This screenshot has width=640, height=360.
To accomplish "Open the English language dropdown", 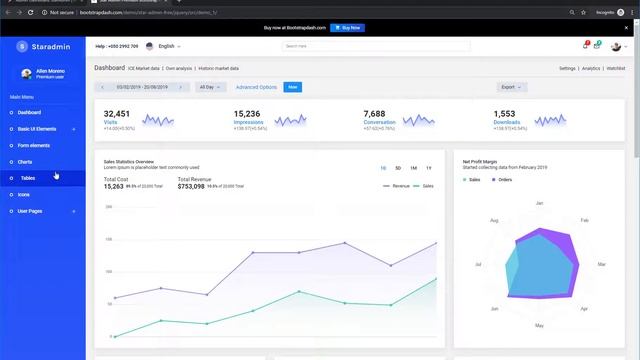I will click(x=169, y=46).
